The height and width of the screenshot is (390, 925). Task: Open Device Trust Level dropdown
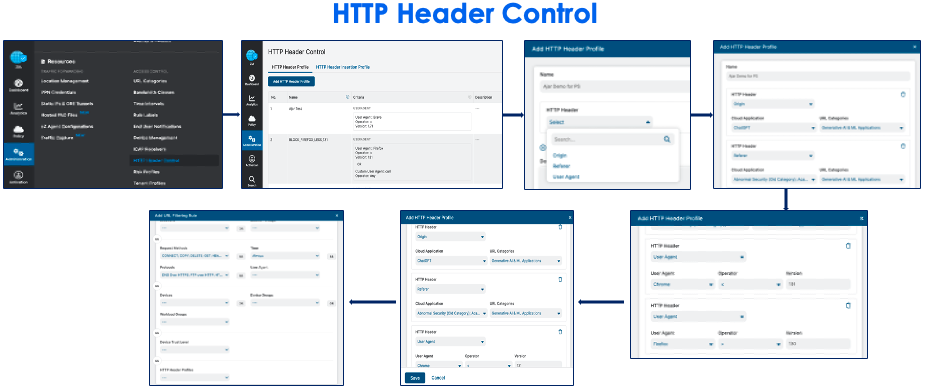(194, 350)
